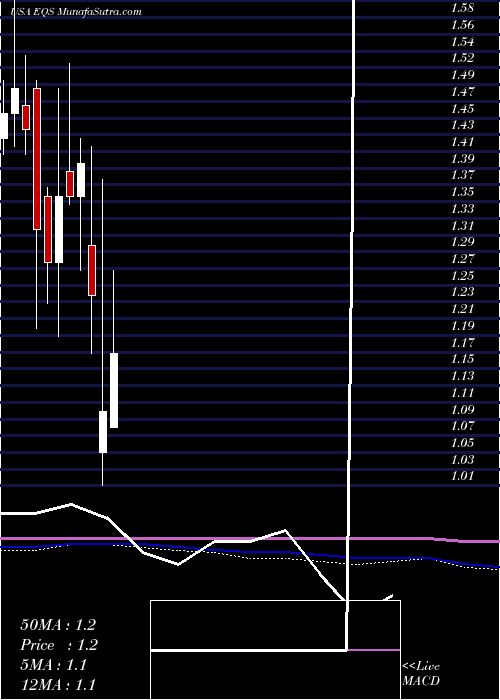
Task: Click the 5MA : 1.1 readout
Action: 54,665
